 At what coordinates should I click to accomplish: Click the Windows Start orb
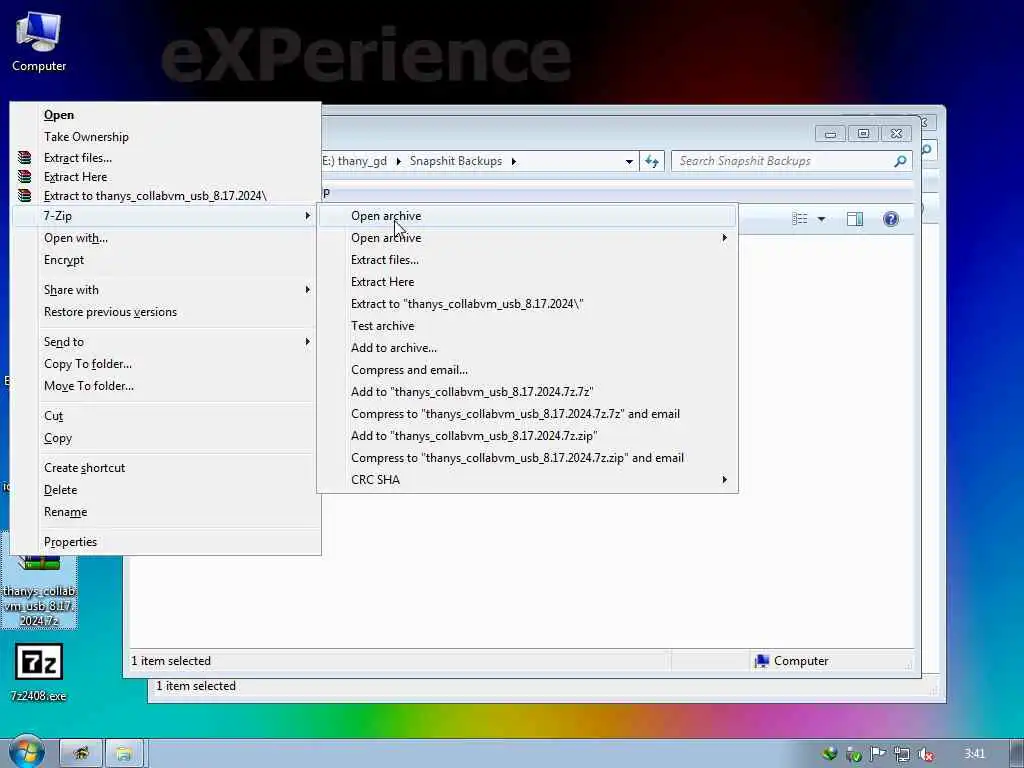click(27, 752)
